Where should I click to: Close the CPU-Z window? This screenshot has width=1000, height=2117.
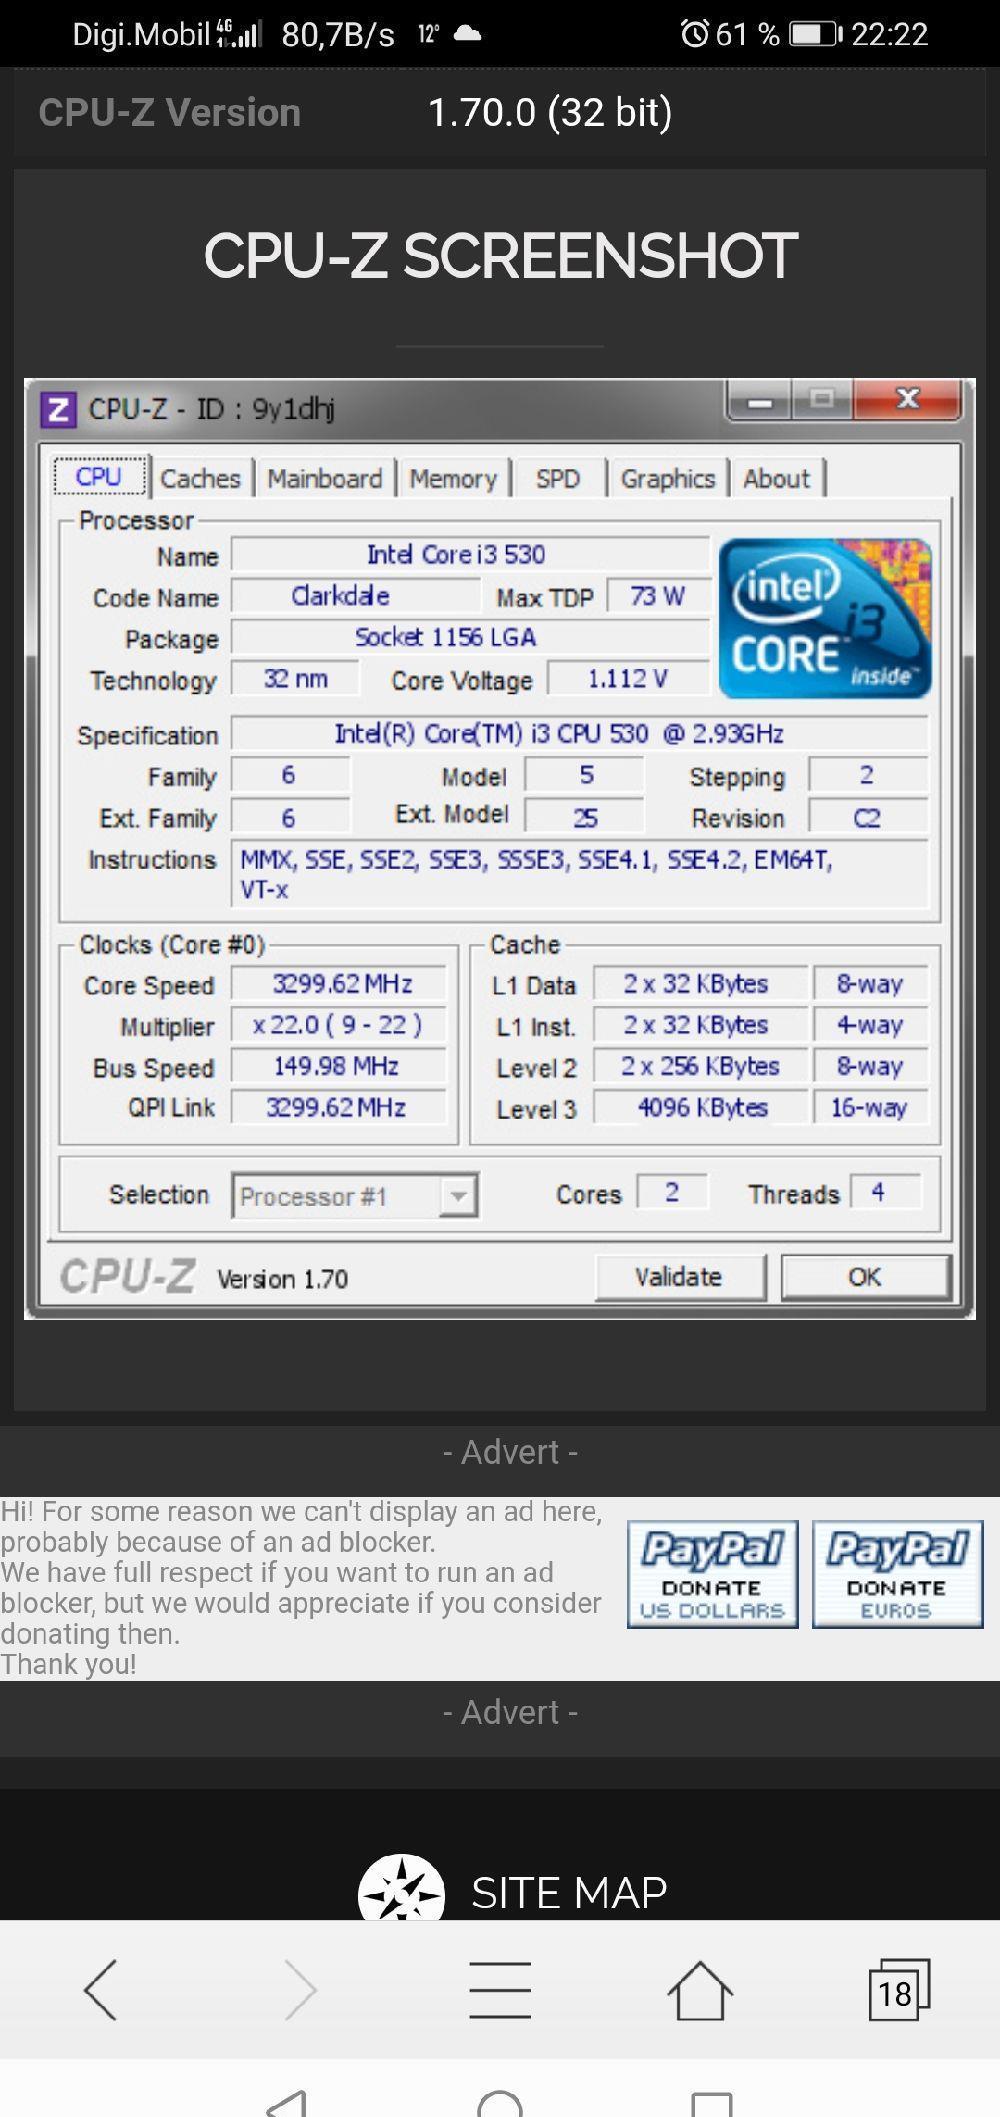(x=908, y=400)
